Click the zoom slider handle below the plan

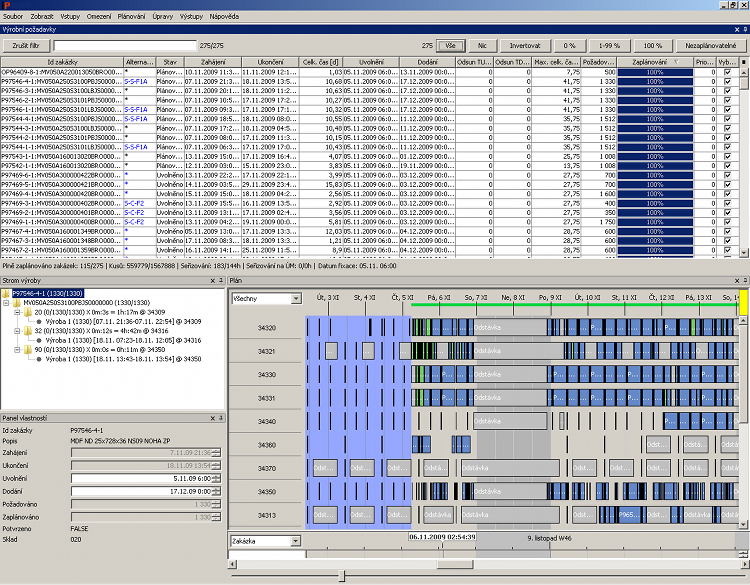tap(342, 575)
